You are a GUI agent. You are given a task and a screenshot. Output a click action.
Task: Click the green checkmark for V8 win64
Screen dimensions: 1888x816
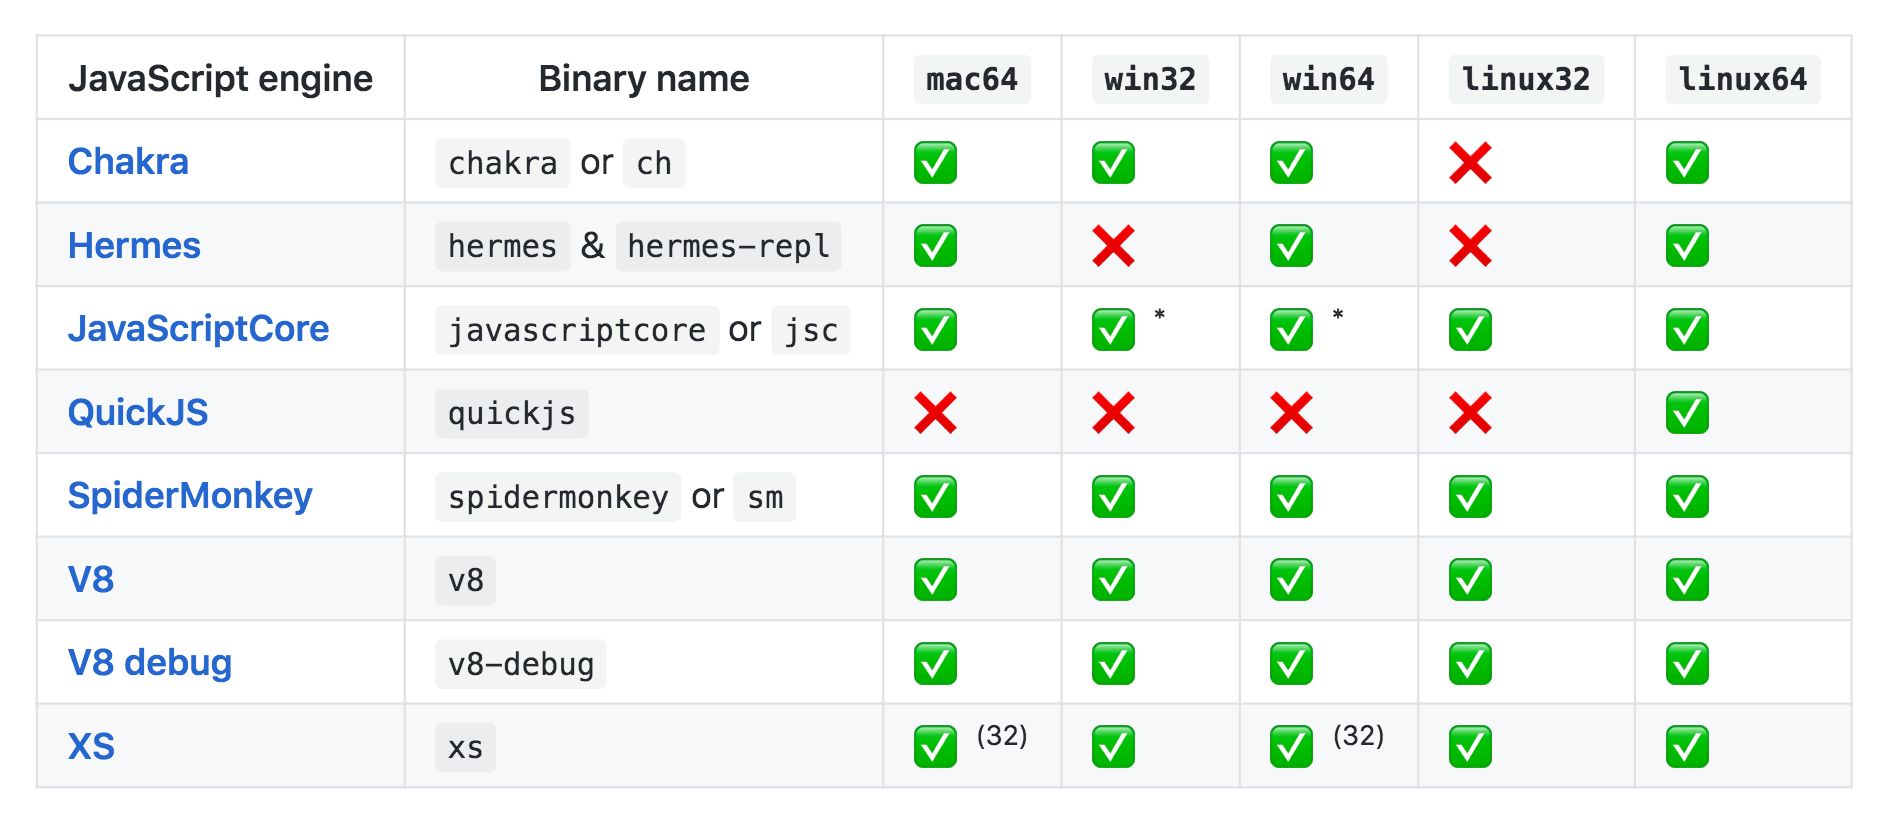1291,580
